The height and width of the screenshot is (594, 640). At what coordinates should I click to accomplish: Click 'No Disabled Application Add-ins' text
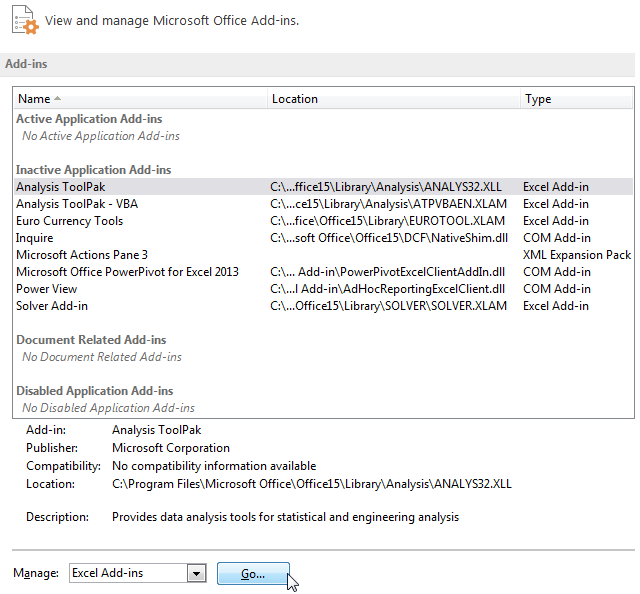pos(108,408)
